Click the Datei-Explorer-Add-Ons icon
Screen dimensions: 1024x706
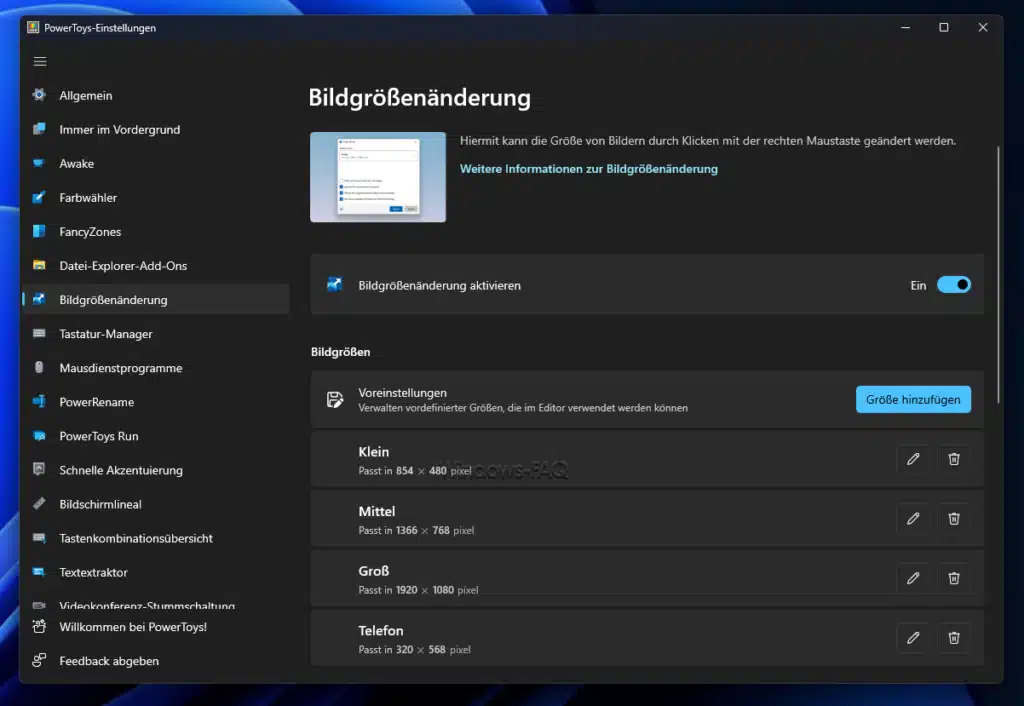point(39,265)
